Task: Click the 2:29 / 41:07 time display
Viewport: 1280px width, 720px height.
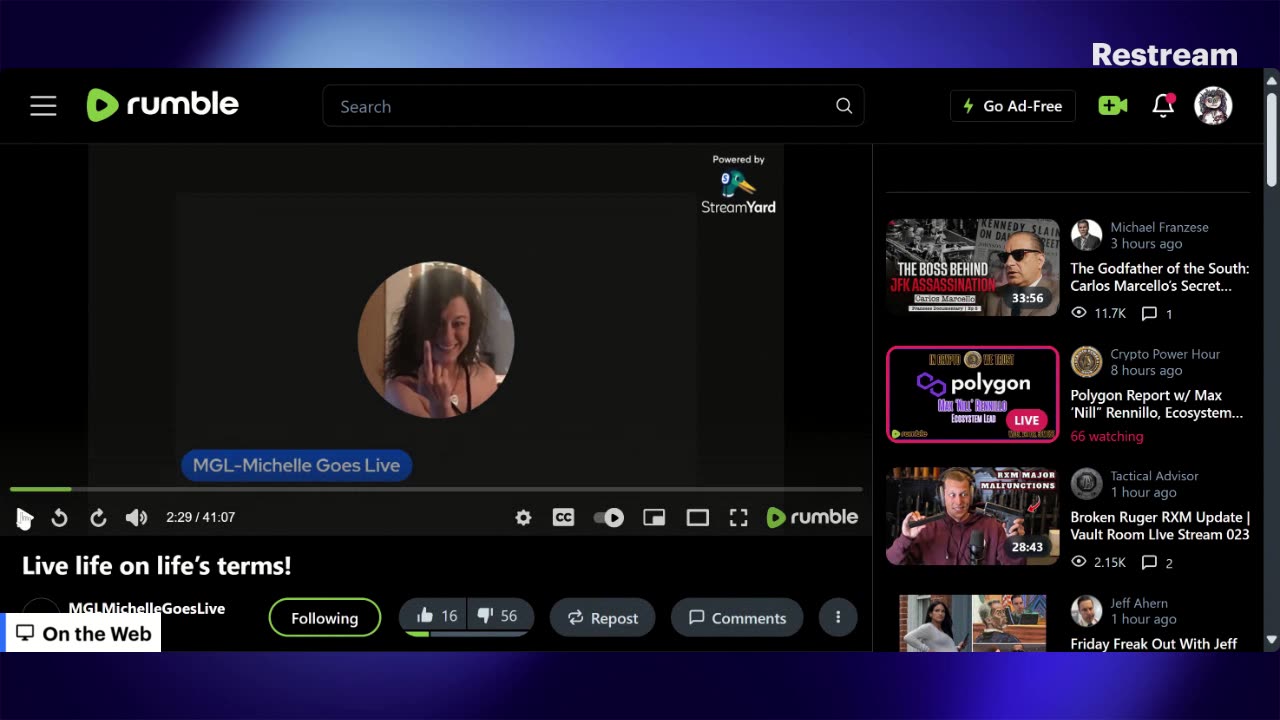Action: click(x=201, y=517)
